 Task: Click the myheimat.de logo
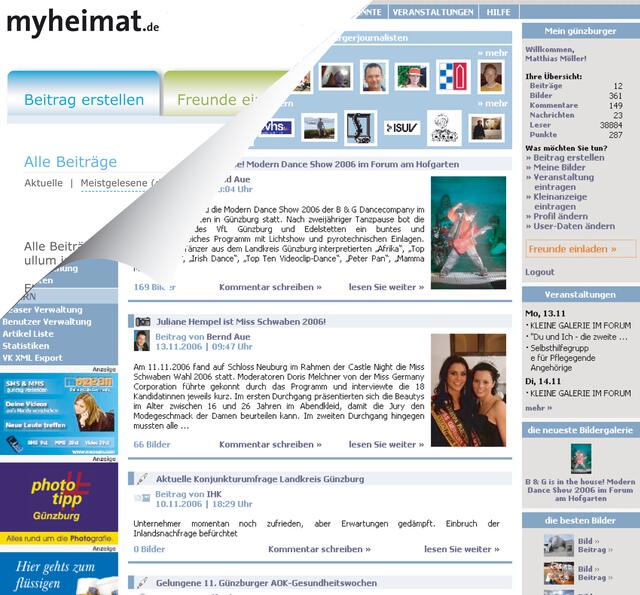coord(83,22)
